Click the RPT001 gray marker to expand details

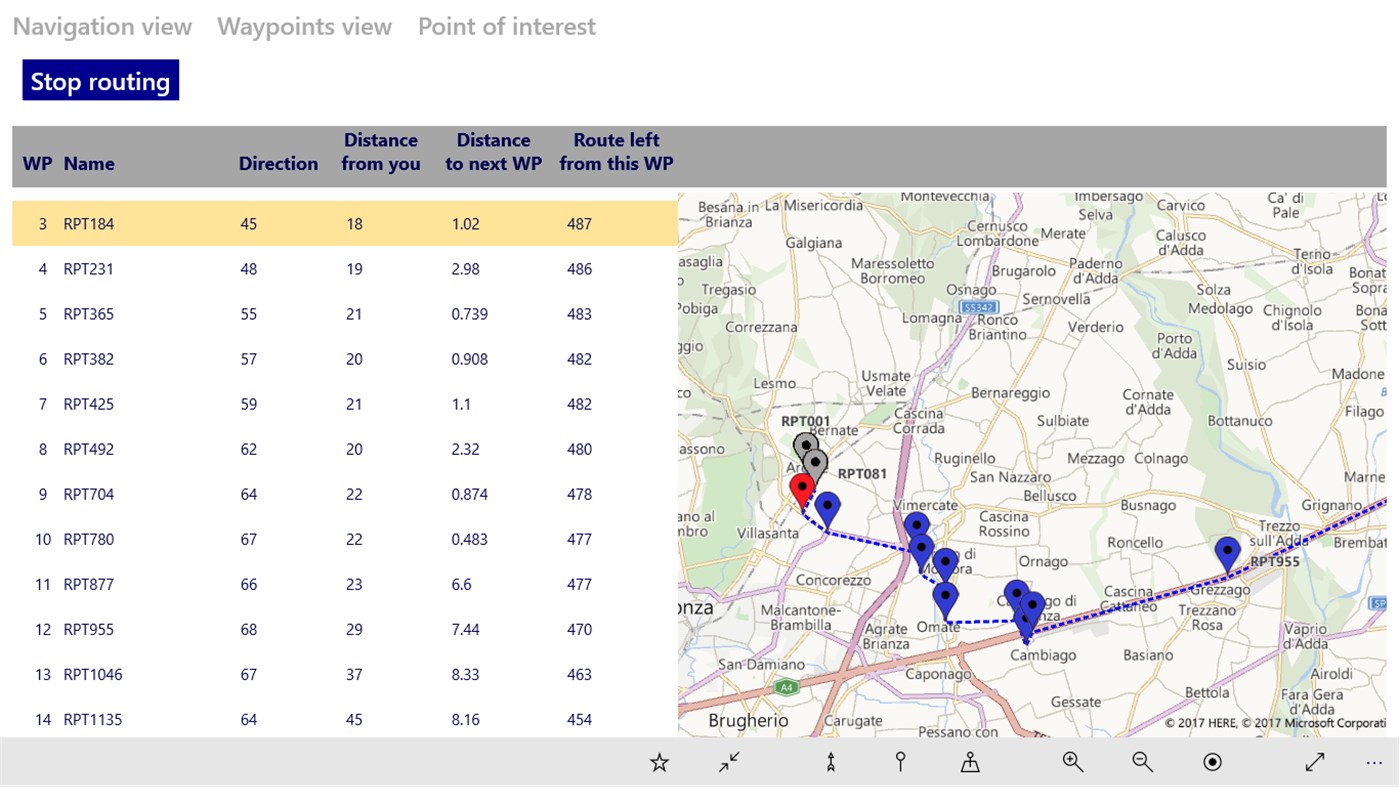pos(803,443)
